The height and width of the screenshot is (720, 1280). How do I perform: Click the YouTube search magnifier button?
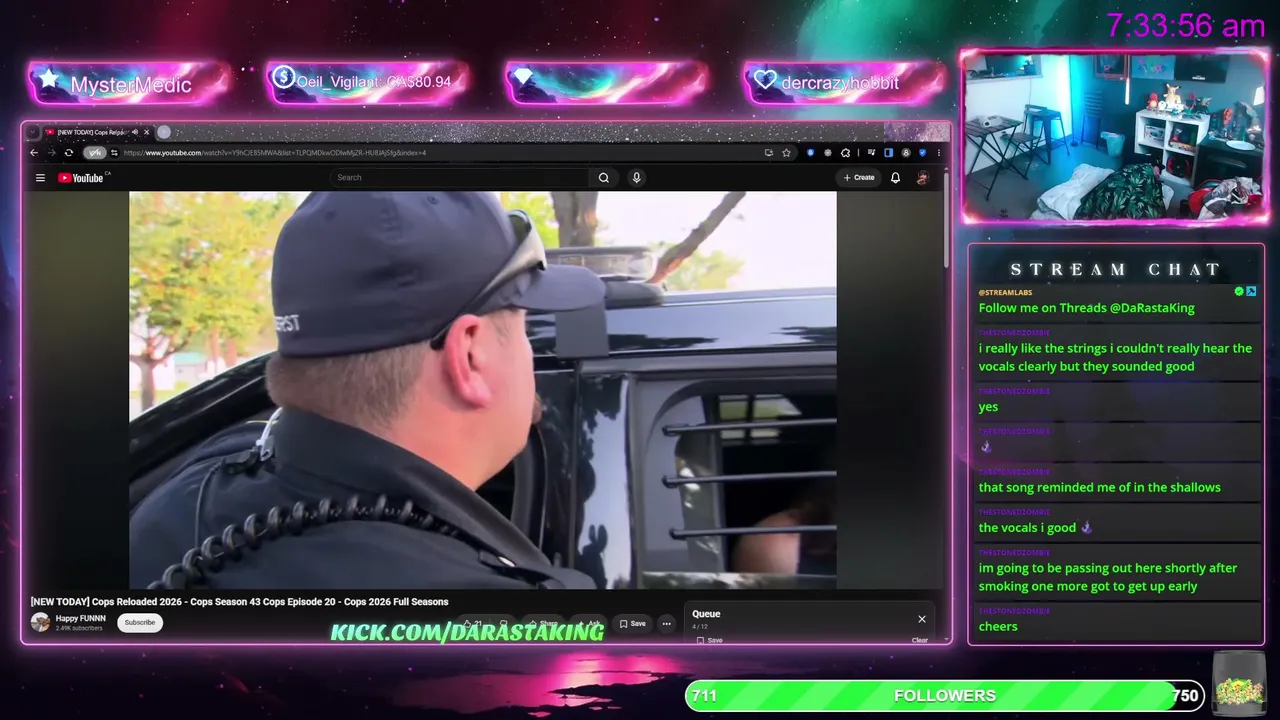click(604, 178)
